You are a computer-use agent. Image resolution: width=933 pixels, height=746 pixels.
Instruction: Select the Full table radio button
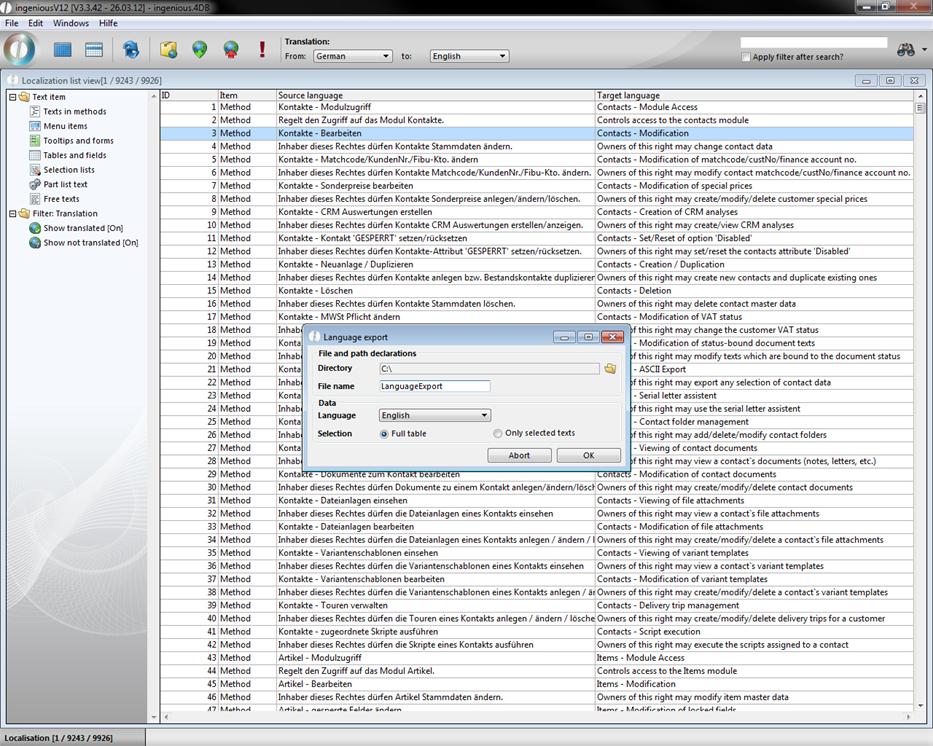coord(385,434)
